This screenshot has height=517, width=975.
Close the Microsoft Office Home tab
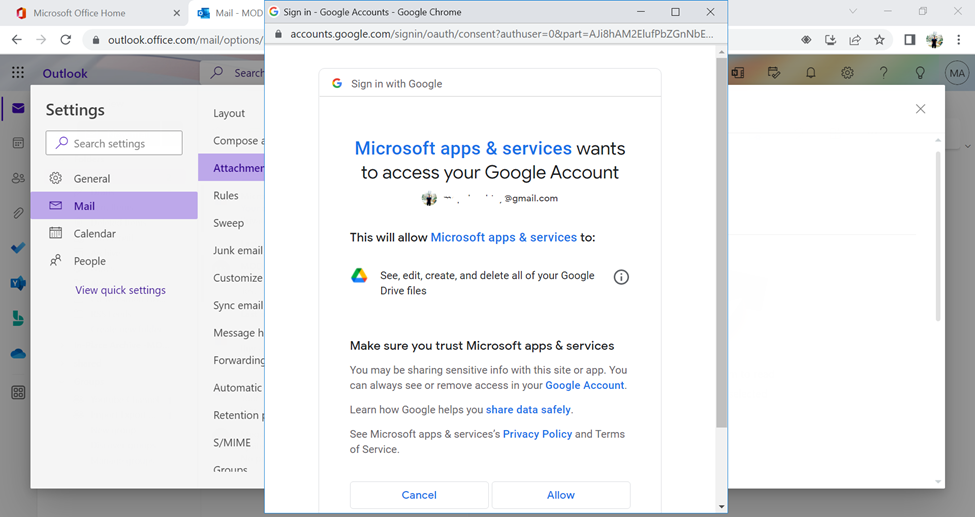point(177,13)
